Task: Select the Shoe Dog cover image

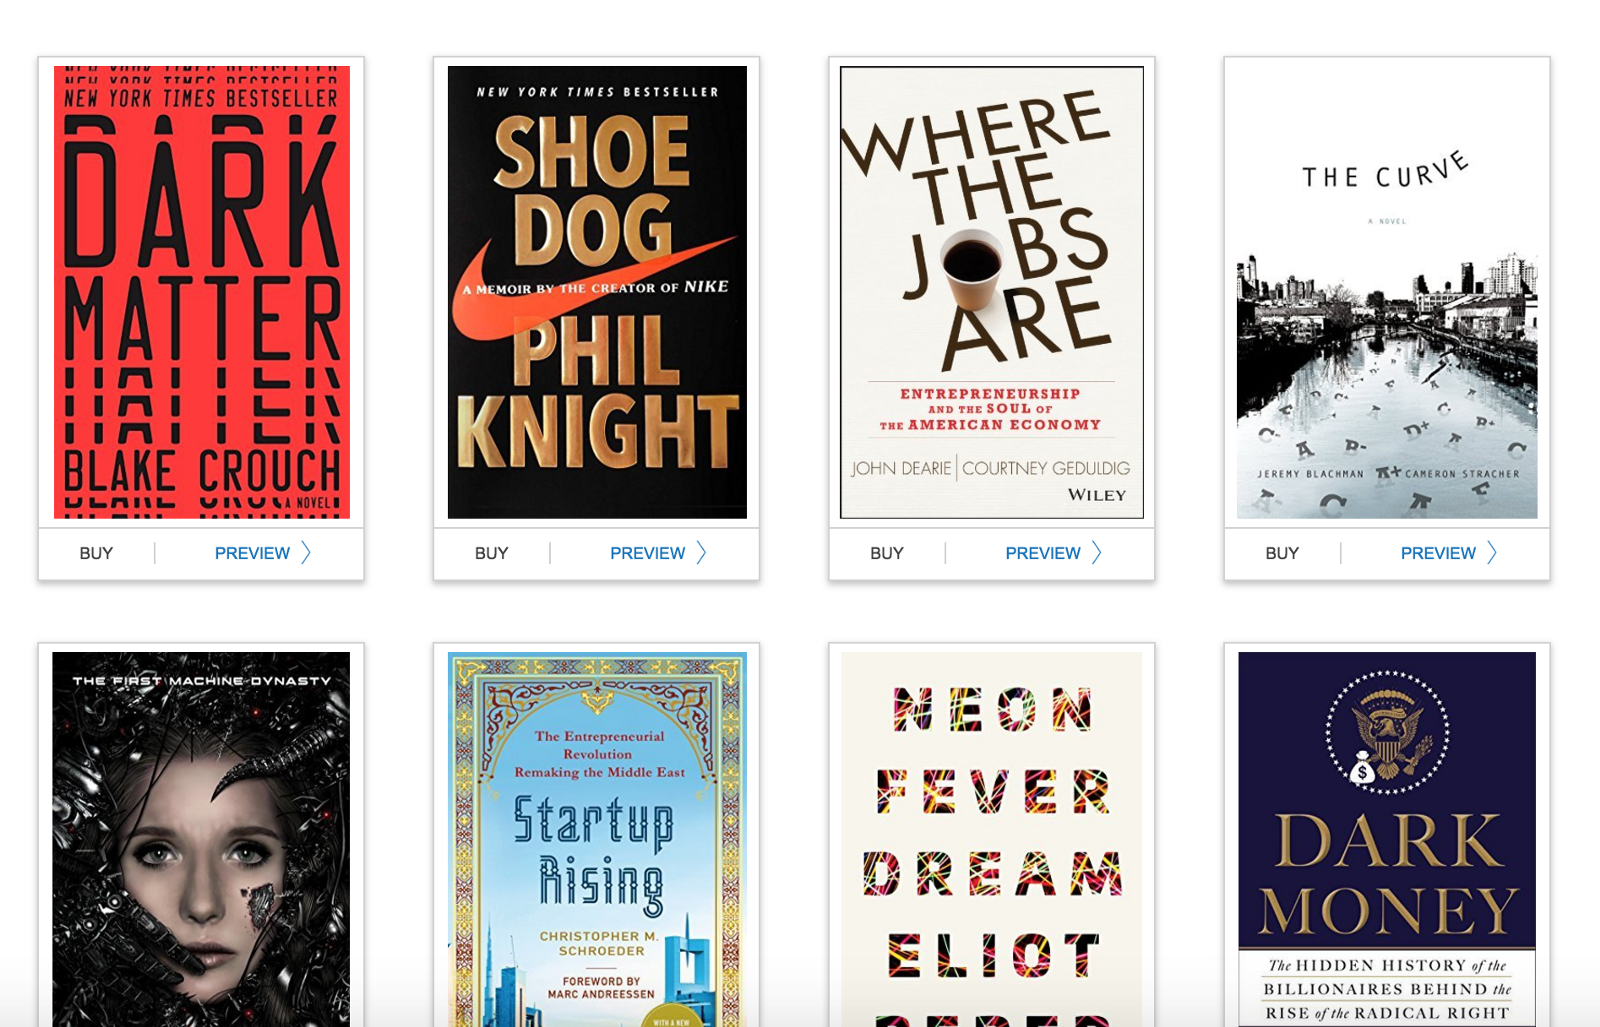Action: [597, 292]
